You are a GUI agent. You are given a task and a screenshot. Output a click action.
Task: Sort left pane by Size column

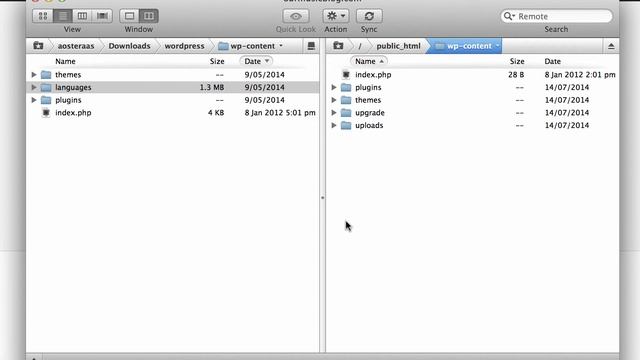217,61
